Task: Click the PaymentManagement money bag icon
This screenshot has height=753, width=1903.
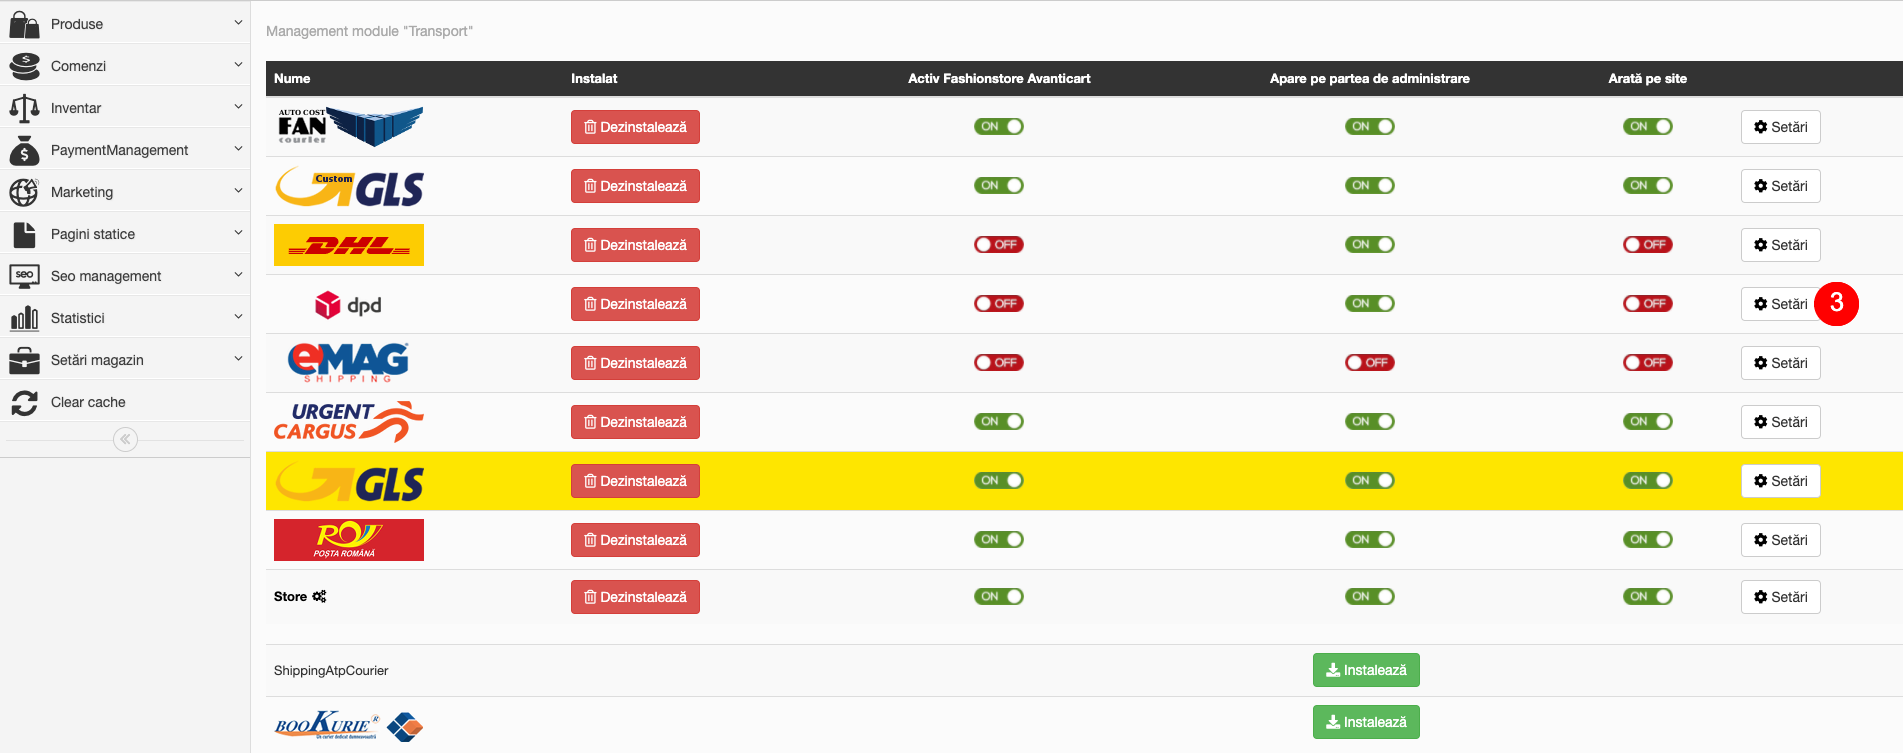Action: [24, 150]
